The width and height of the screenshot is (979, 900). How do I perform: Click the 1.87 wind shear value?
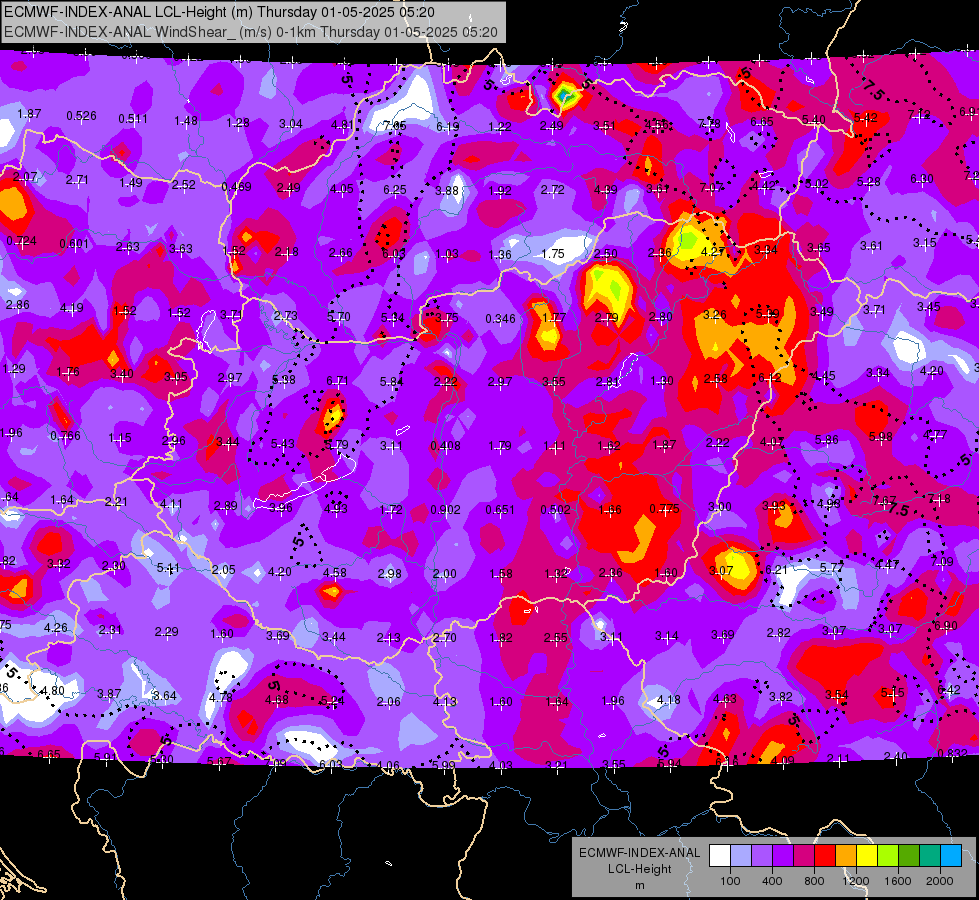click(29, 114)
